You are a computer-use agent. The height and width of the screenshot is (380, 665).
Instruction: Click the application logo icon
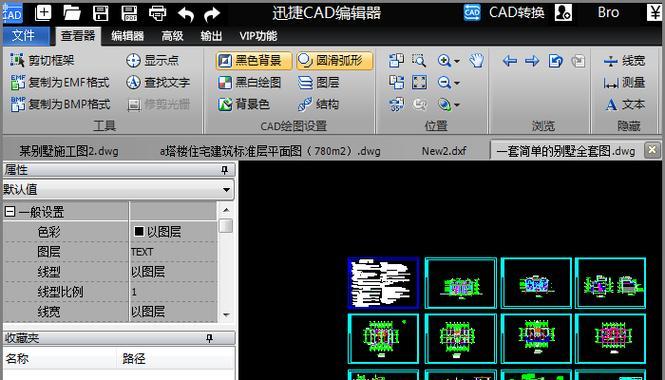pos(12,14)
